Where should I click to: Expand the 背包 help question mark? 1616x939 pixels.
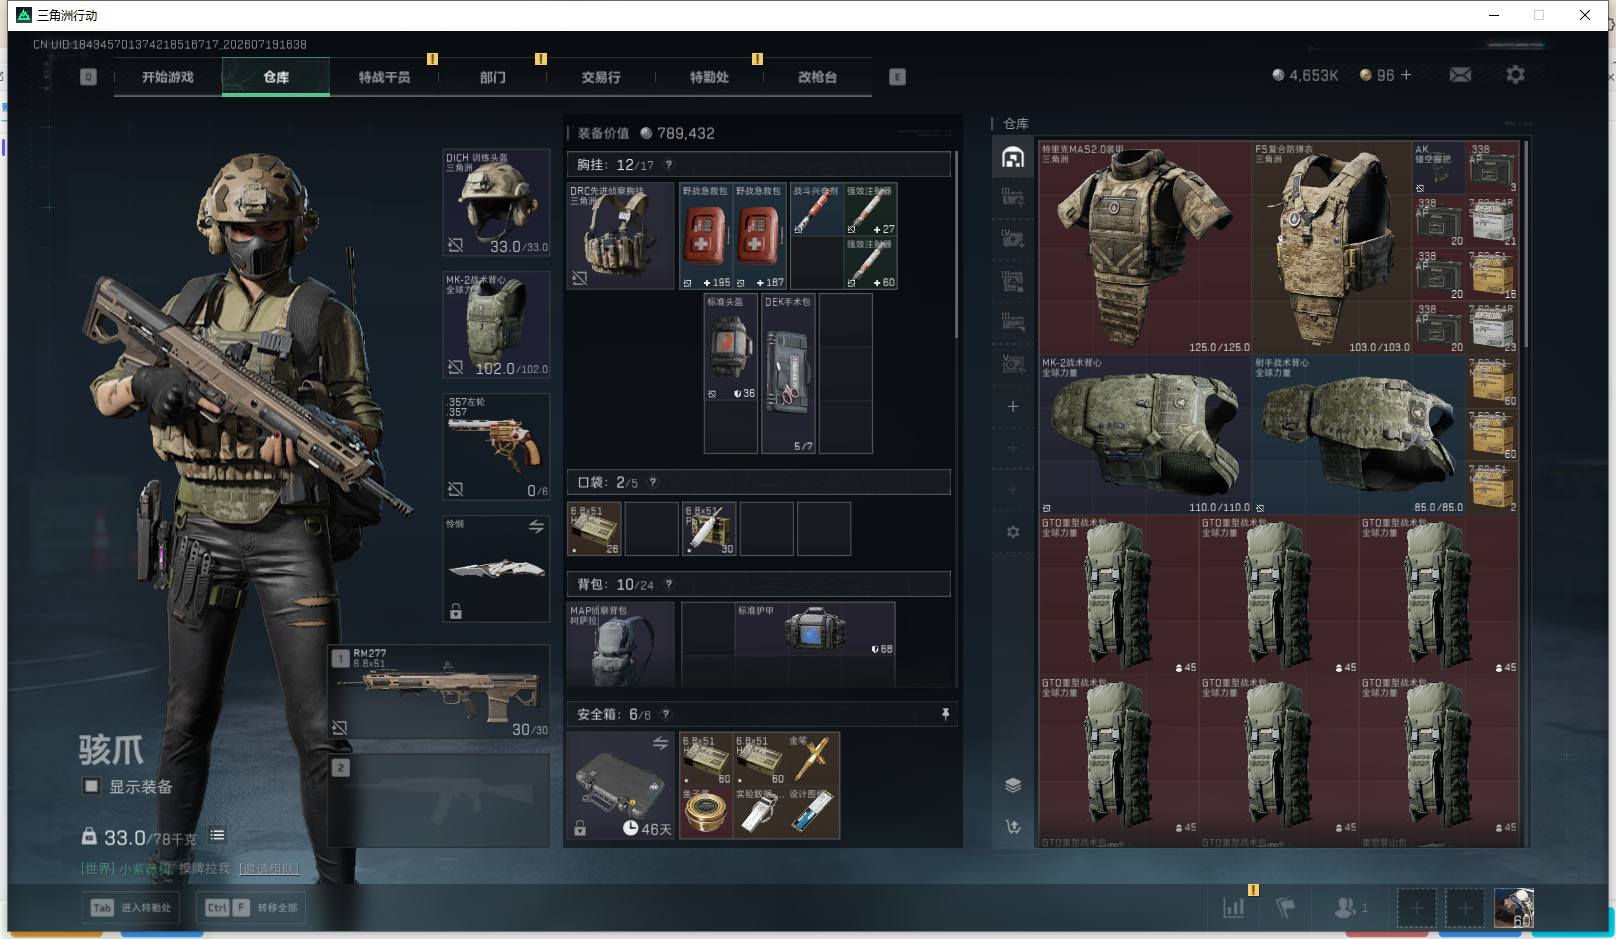tap(669, 584)
